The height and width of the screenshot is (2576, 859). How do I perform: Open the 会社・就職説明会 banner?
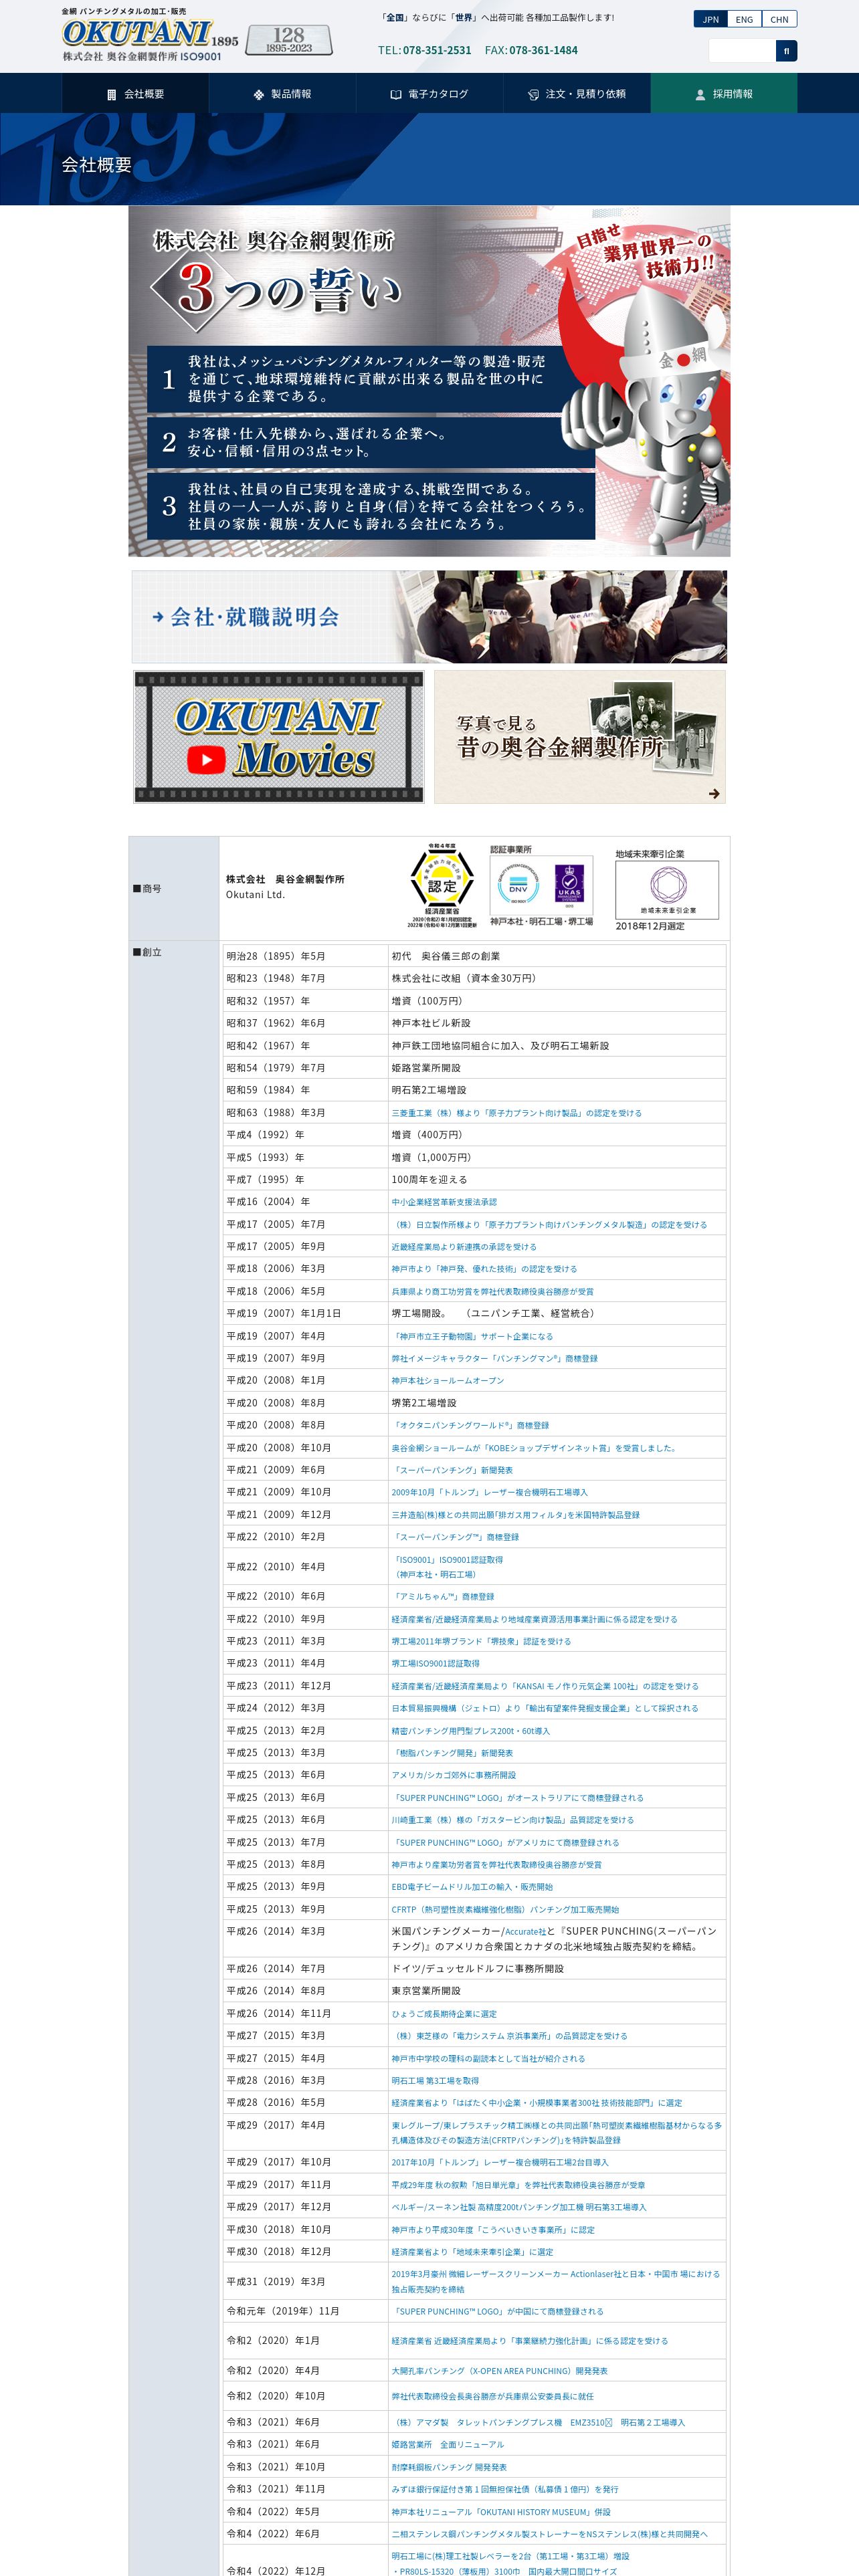429,617
